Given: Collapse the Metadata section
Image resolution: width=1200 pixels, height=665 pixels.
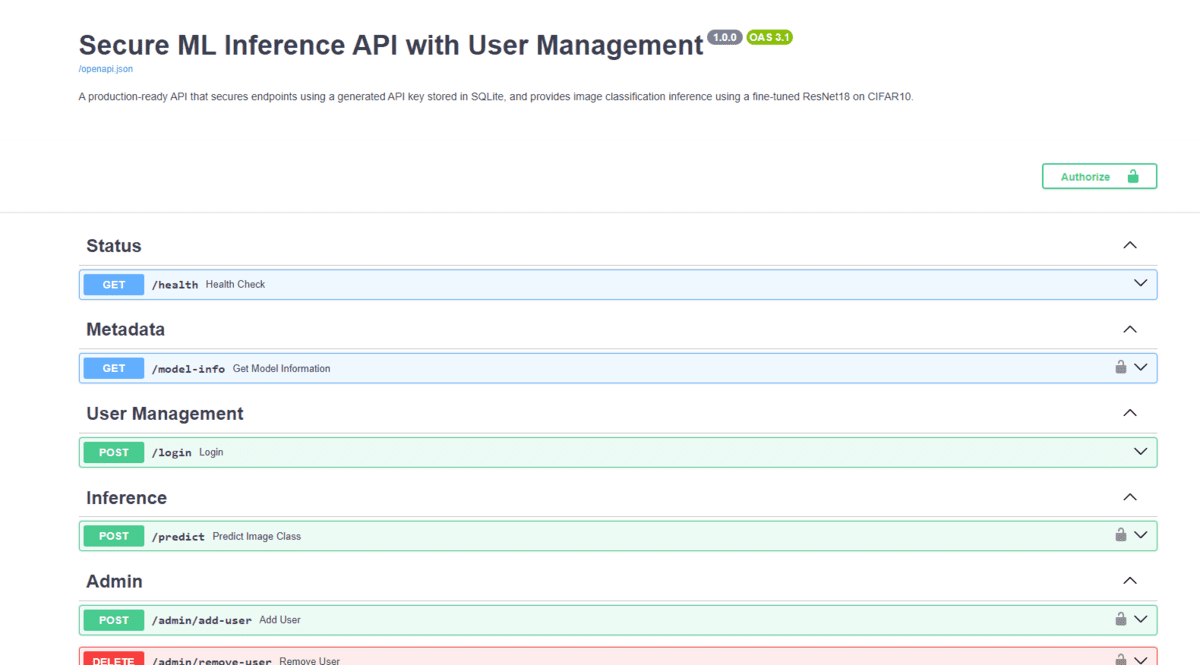Looking at the screenshot, I should click(1130, 329).
